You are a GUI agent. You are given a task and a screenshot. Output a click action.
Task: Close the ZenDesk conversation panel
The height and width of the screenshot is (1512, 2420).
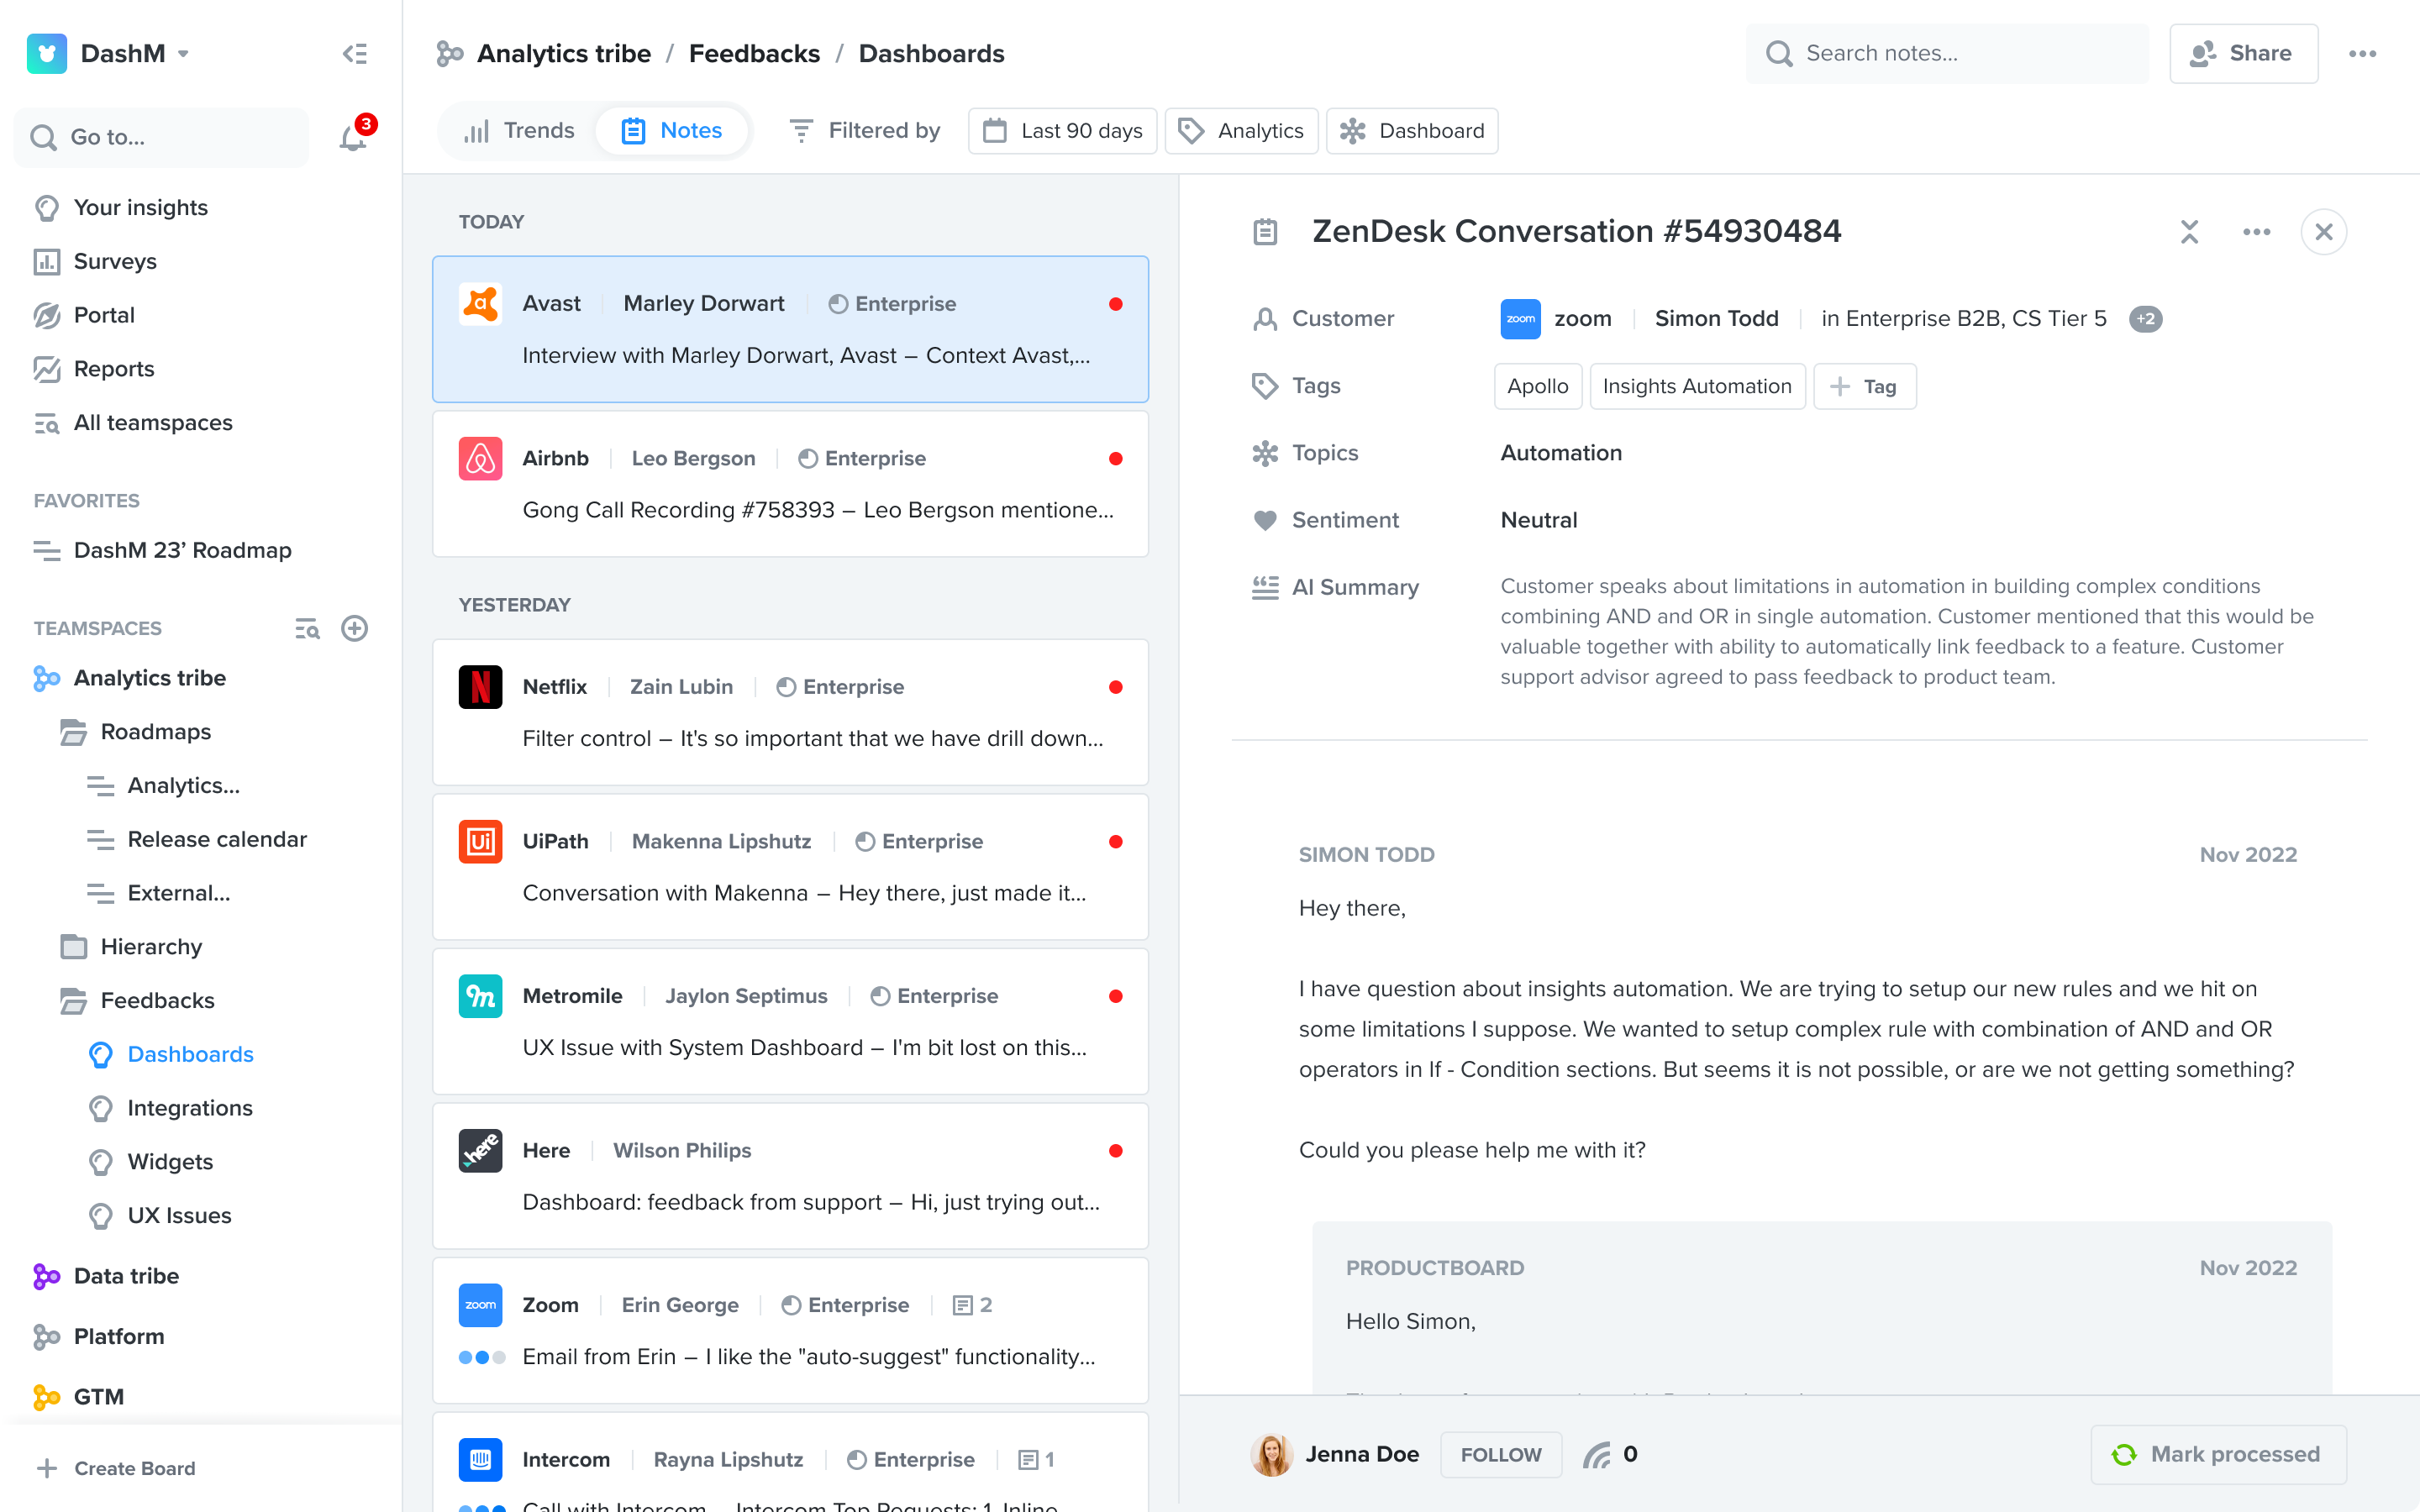tap(2324, 232)
